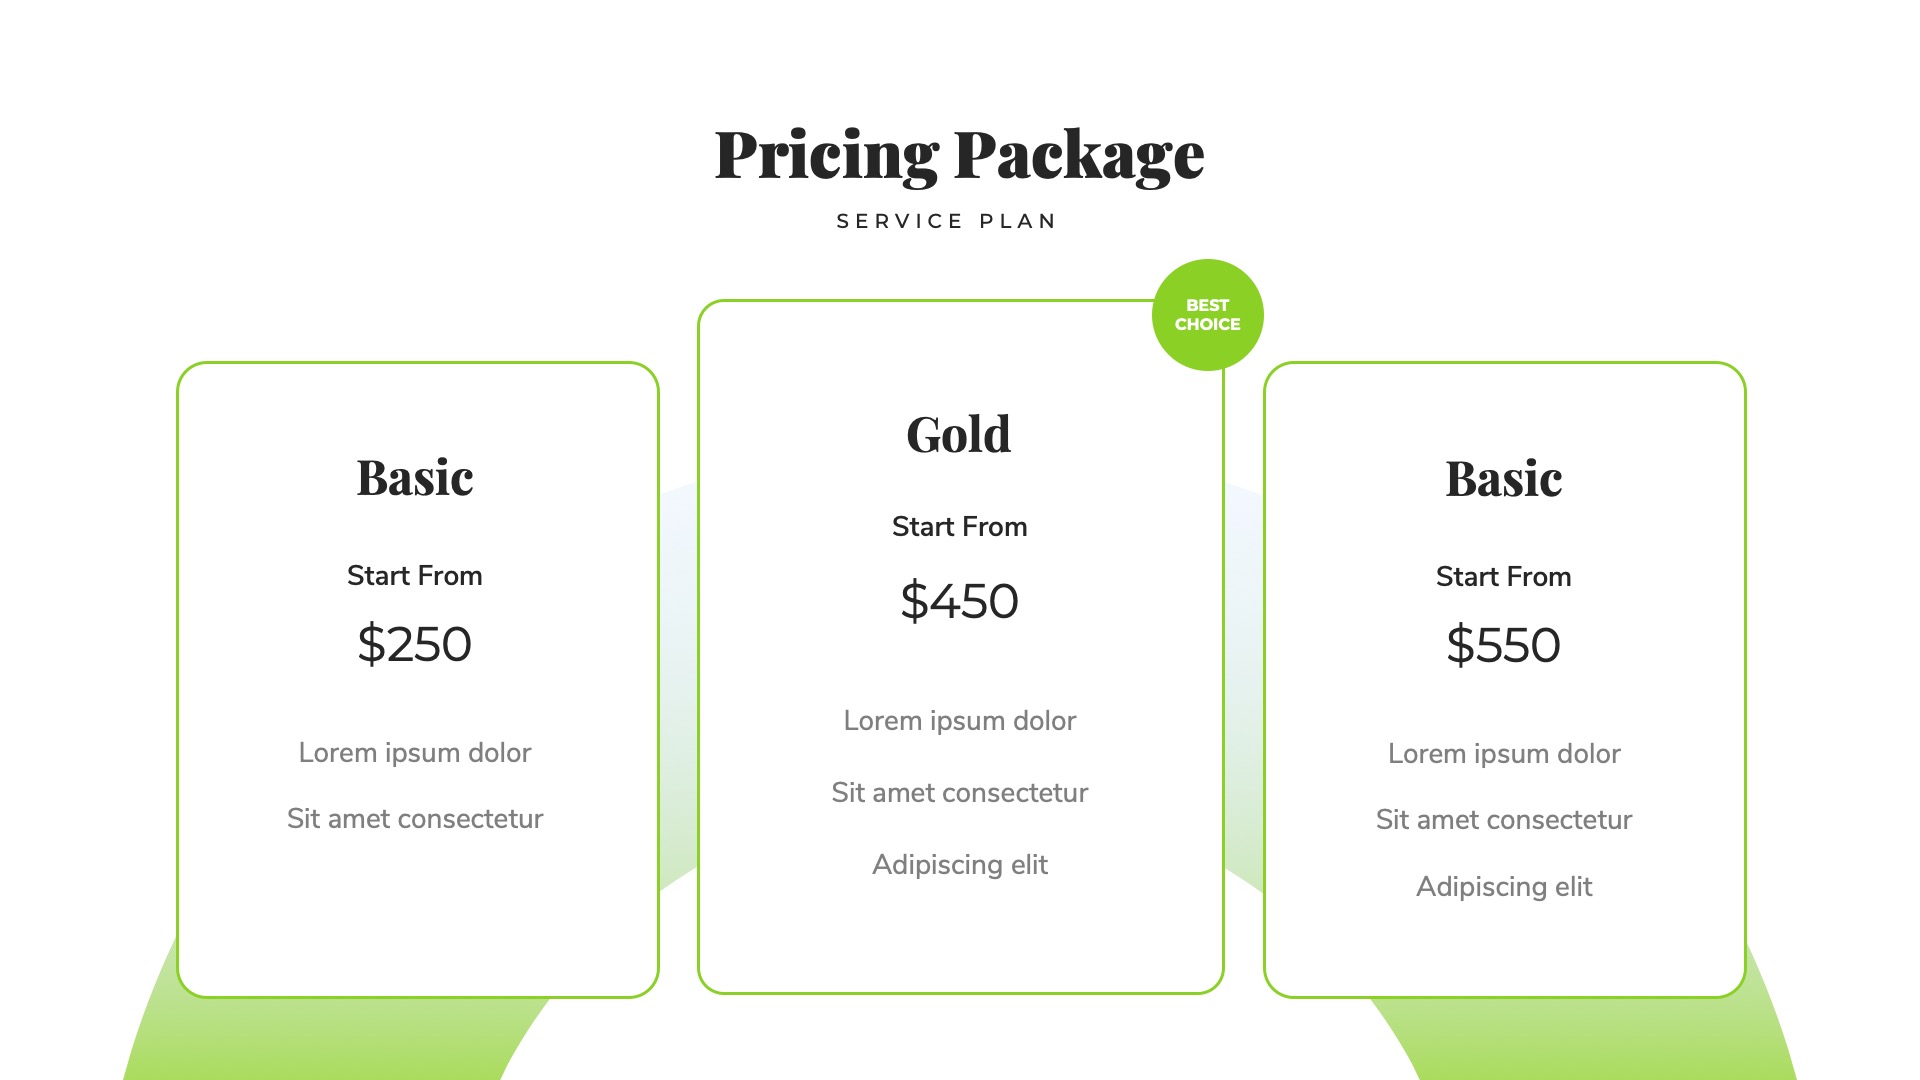This screenshot has width=1920, height=1080.
Task: Click Lorem ipsum dolor in the Gold card
Action: click(959, 721)
